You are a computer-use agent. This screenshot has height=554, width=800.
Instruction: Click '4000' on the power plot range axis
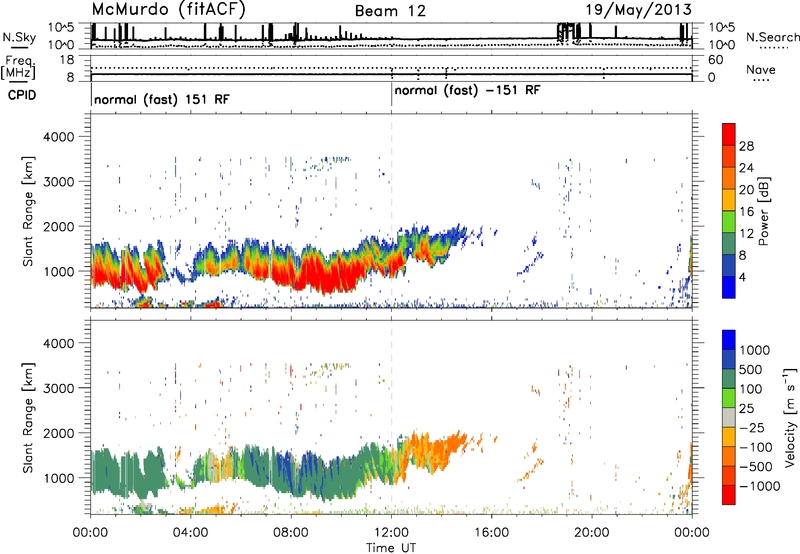point(58,137)
